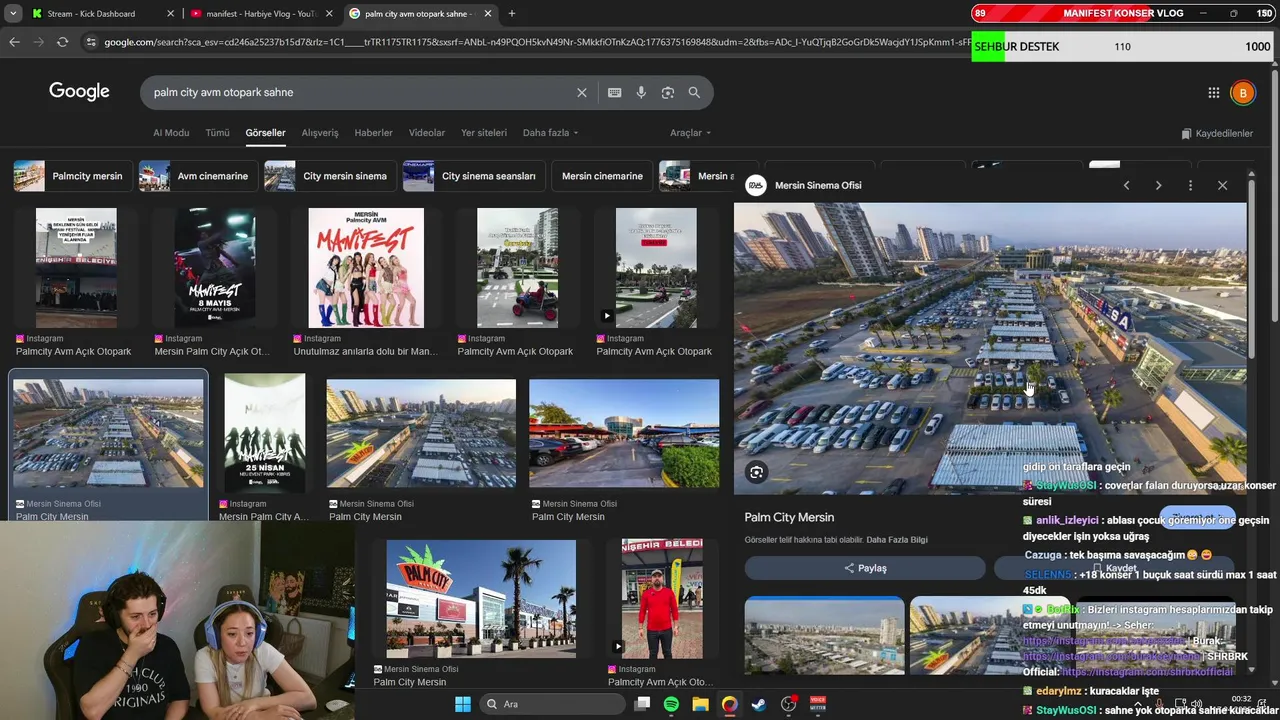Image resolution: width=1280 pixels, height=720 pixels.
Task: Select the 'Mersin cinemarine' filter chip
Action: pos(602,176)
